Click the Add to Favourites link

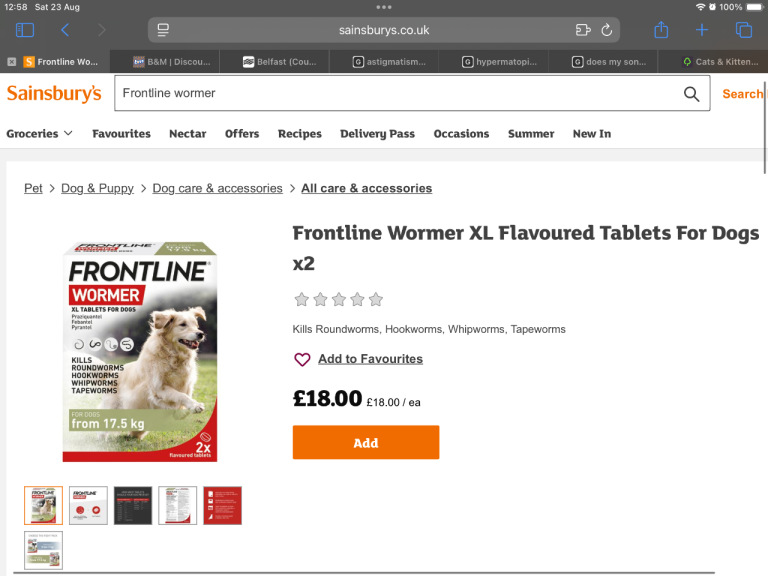pos(370,359)
